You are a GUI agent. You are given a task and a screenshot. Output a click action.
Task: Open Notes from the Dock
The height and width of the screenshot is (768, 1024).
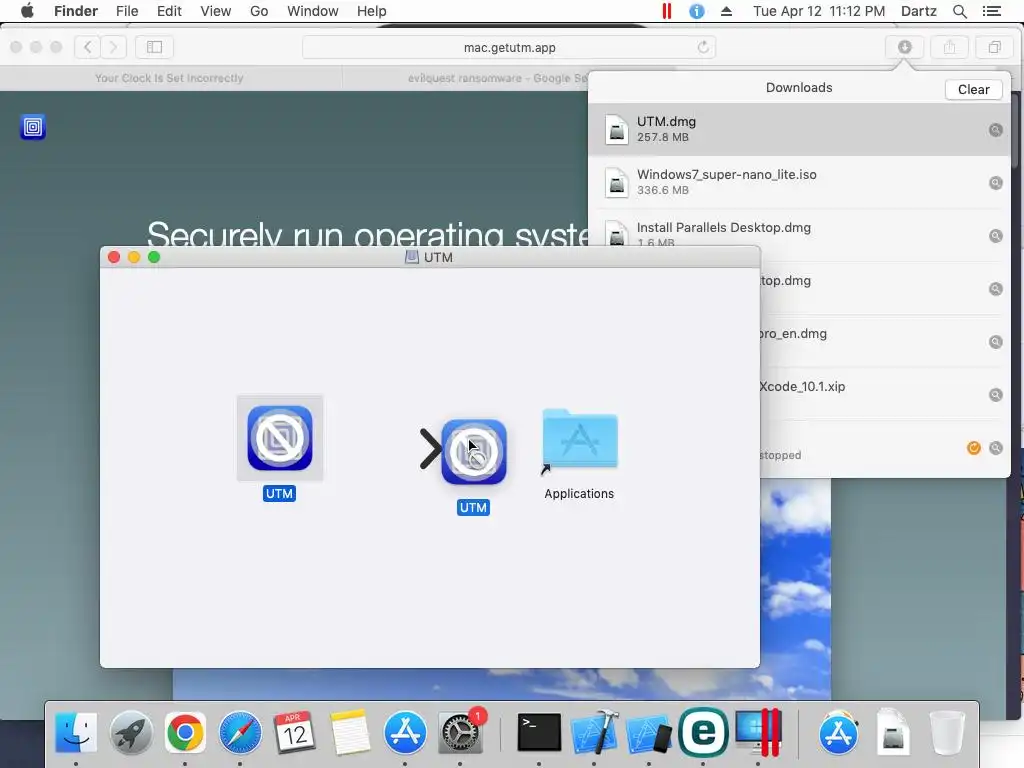[x=349, y=733]
